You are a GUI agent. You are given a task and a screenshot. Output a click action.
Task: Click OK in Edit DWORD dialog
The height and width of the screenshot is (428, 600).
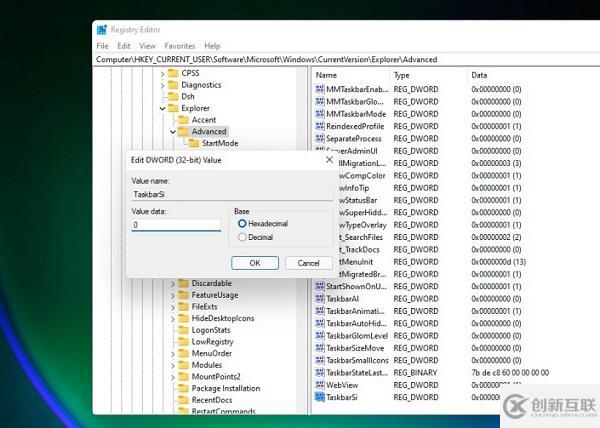point(255,263)
